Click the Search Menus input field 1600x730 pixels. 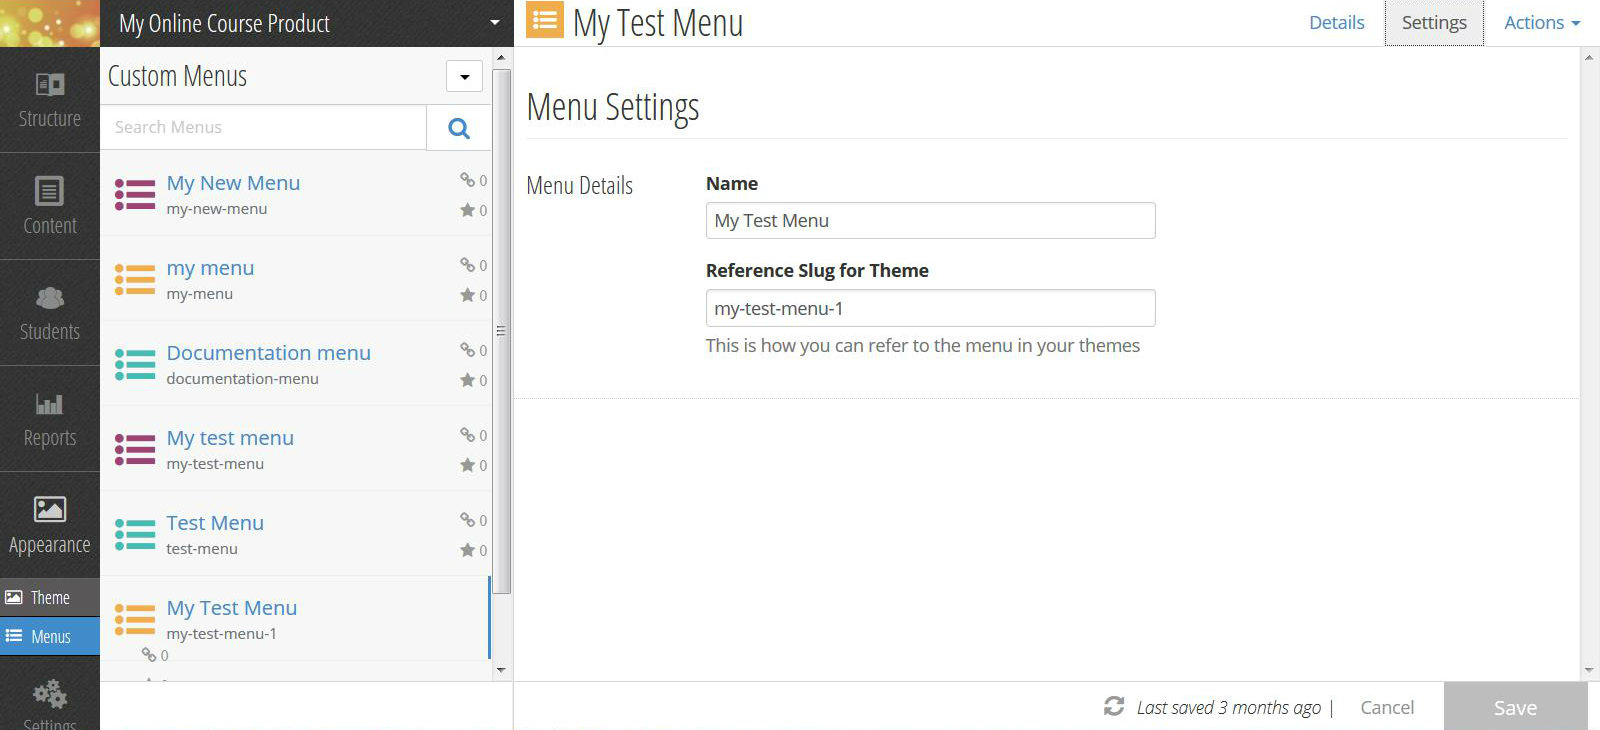[263, 127]
